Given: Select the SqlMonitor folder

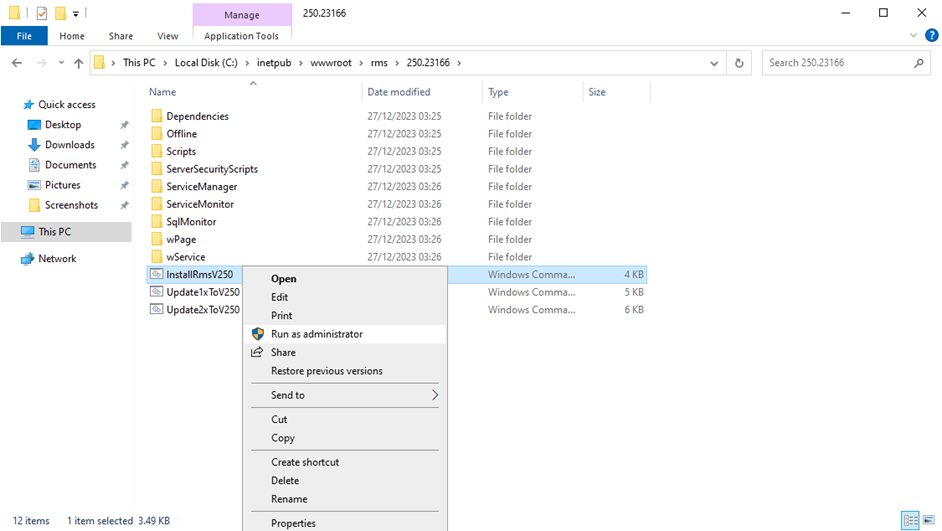Looking at the screenshot, I should pyautogui.click(x=191, y=222).
